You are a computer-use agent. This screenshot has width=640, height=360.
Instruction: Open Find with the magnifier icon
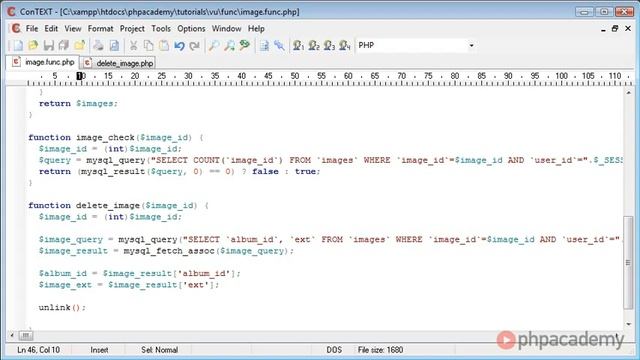coord(214,45)
